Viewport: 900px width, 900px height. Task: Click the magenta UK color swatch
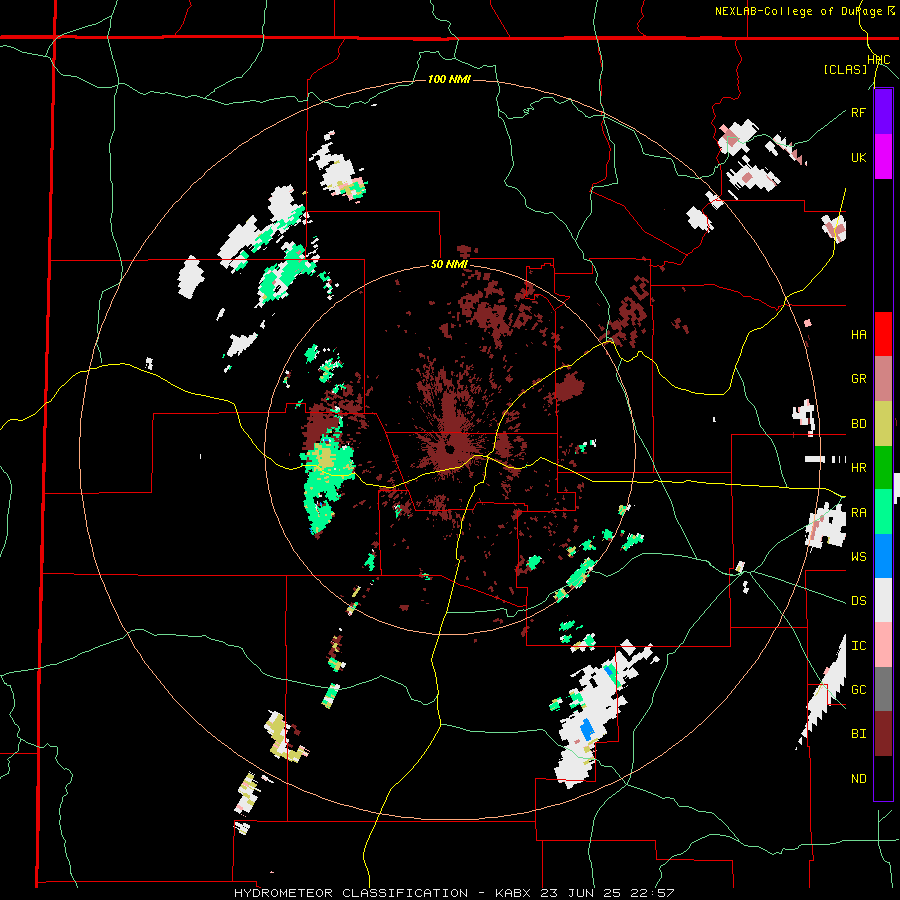pos(883,157)
